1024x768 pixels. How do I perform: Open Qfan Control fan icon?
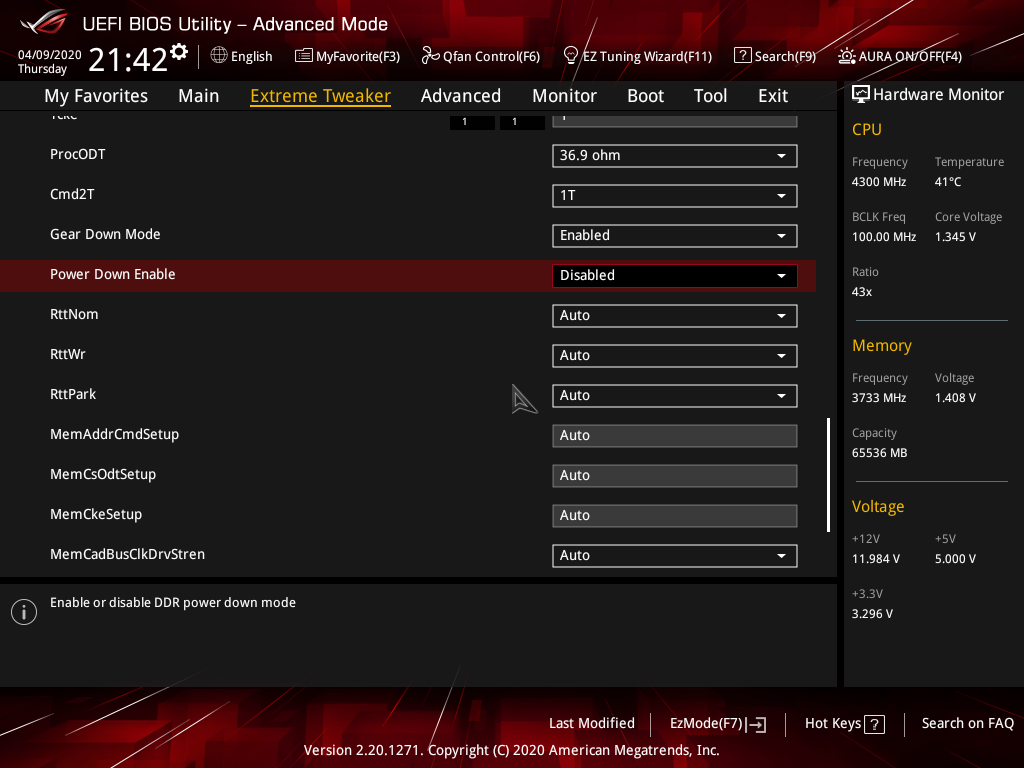click(430, 56)
